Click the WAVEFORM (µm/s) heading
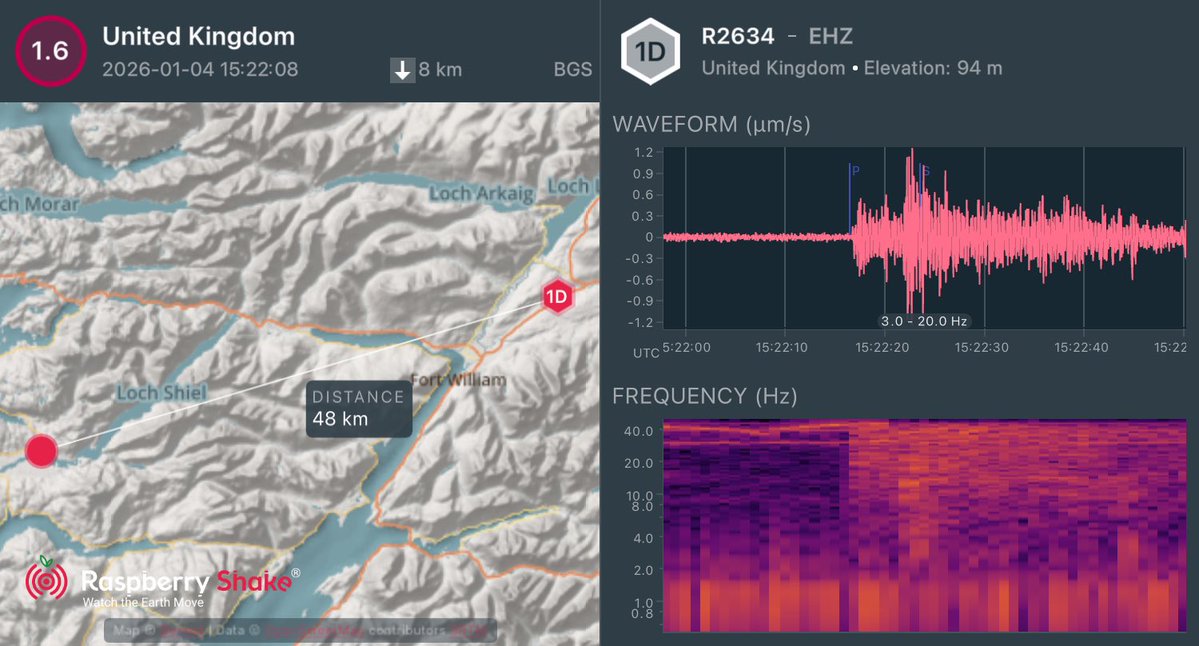Screen dimensions: 1199x646 711,124
